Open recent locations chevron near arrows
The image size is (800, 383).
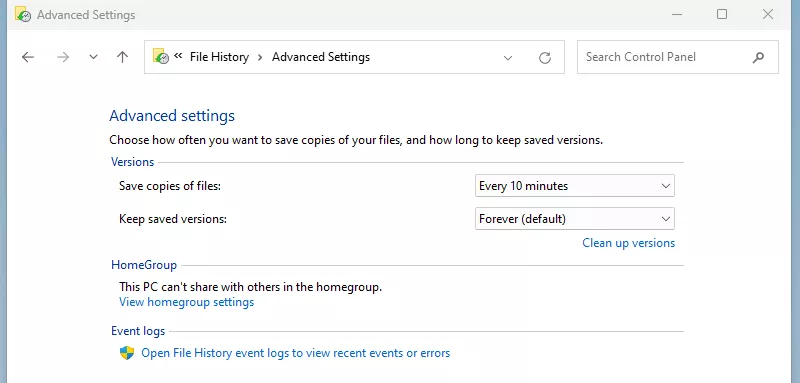pyautogui.click(x=93, y=57)
